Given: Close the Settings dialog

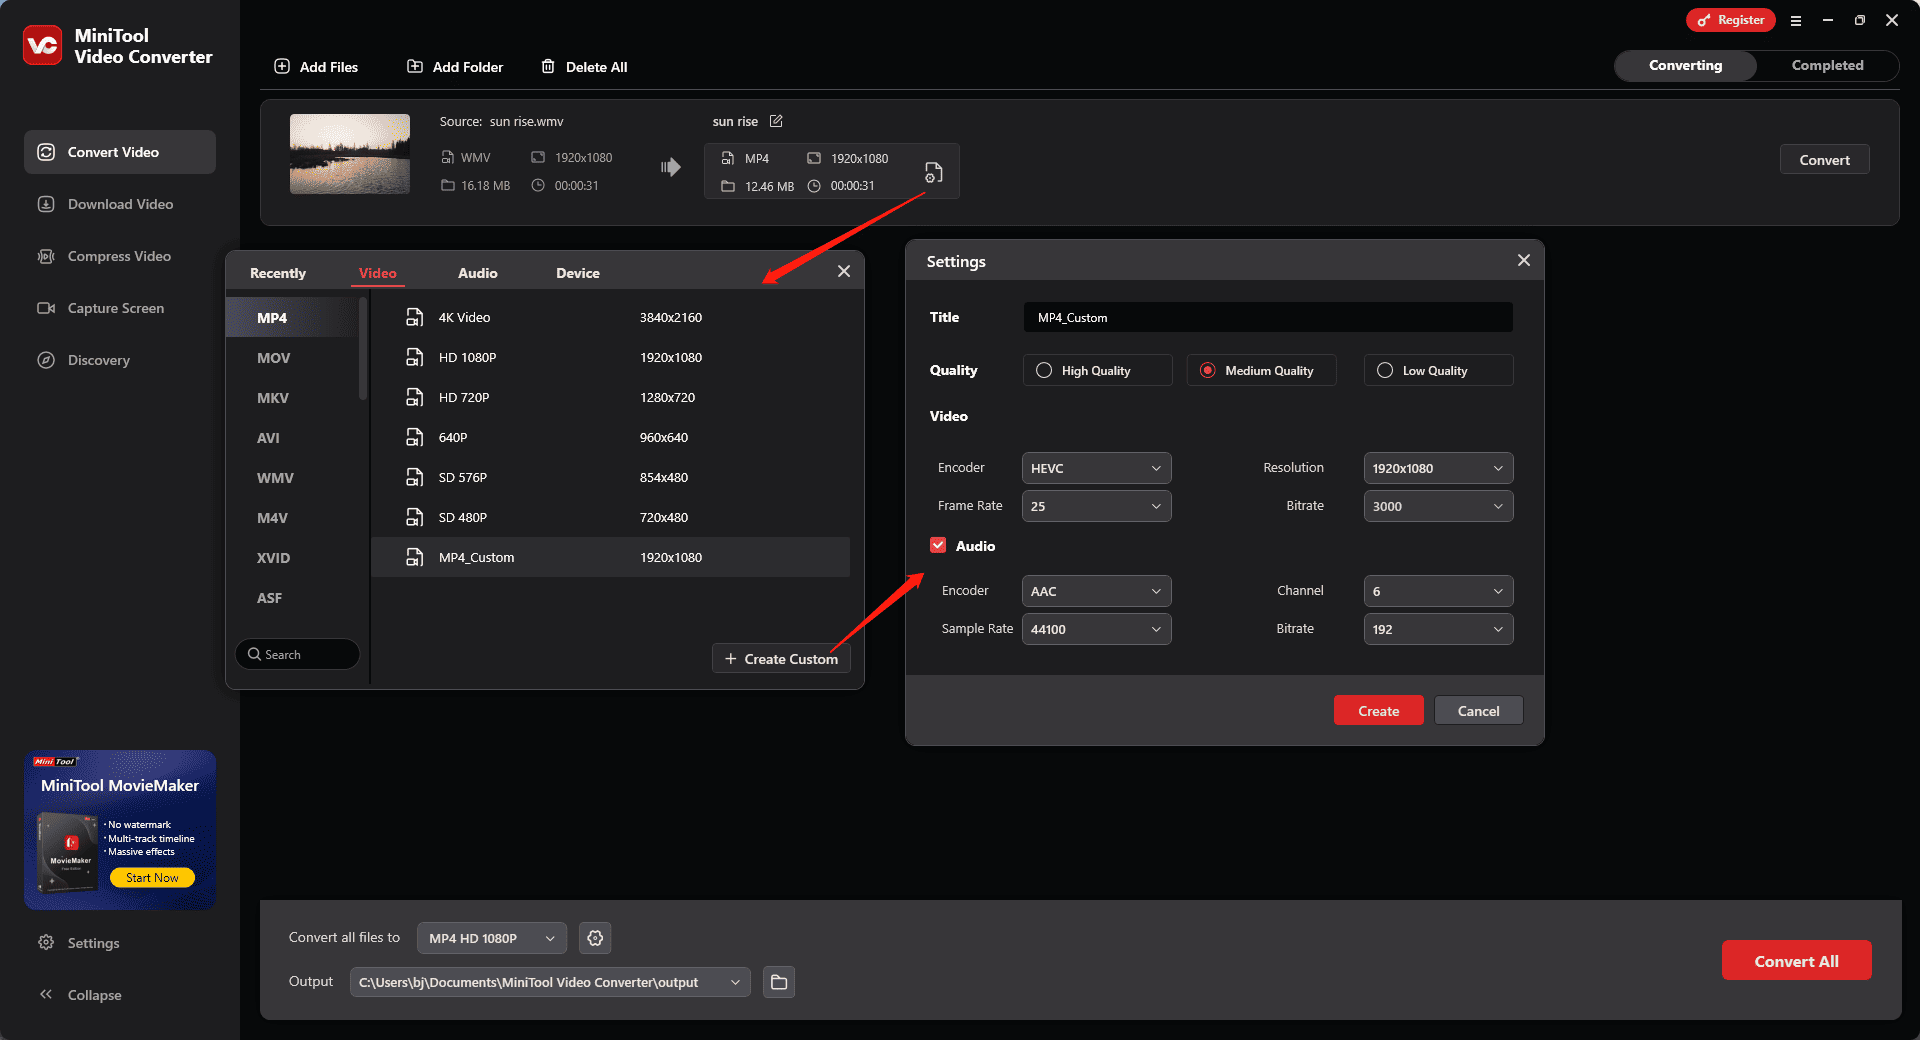Looking at the screenshot, I should point(1523,260).
